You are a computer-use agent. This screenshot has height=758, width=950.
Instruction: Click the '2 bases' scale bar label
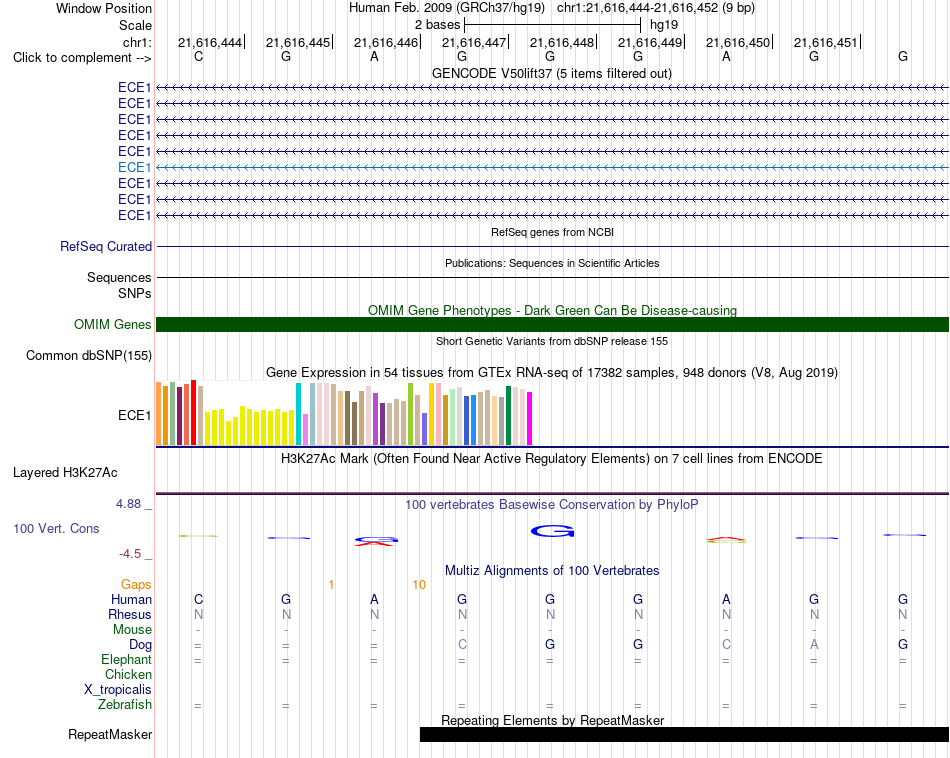(x=437, y=25)
